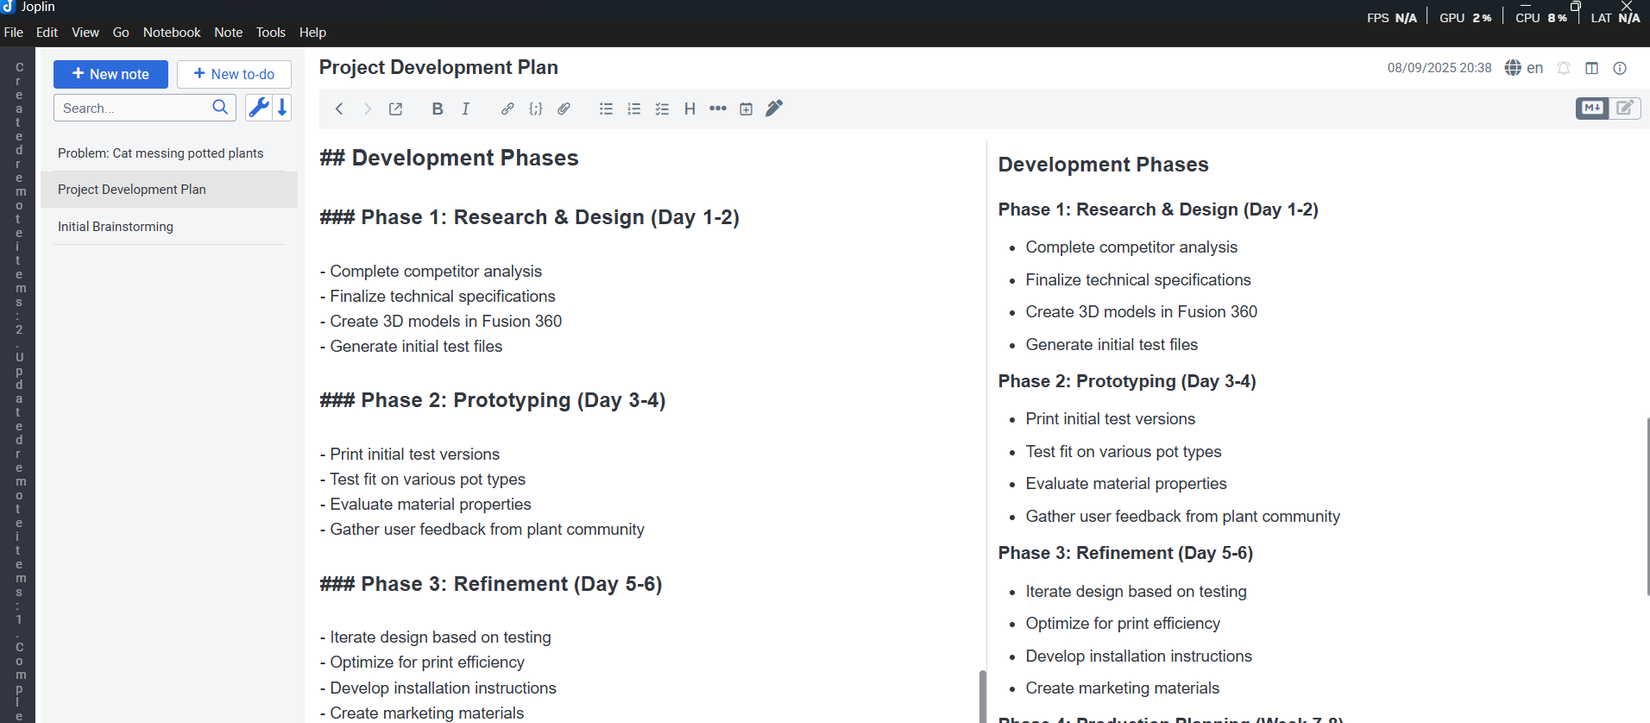The height and width of the screenshot is (723, 1650).
Task: Insert a bulleted list
Action: [606, 109]
